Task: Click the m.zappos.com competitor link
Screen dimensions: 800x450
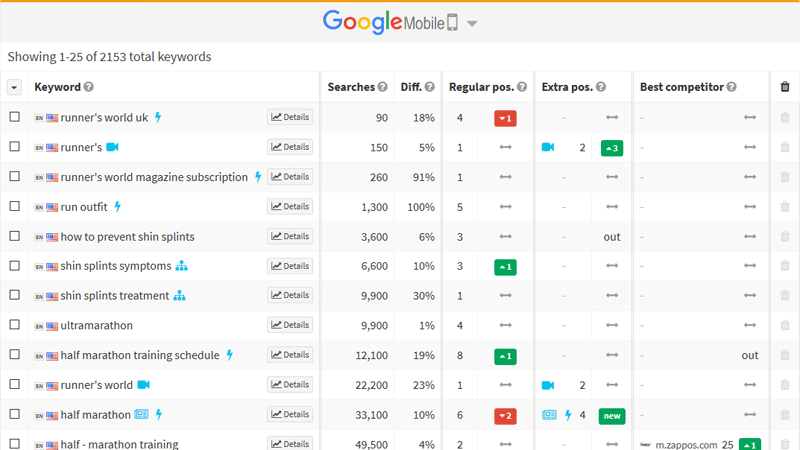Action: point(686,445)
